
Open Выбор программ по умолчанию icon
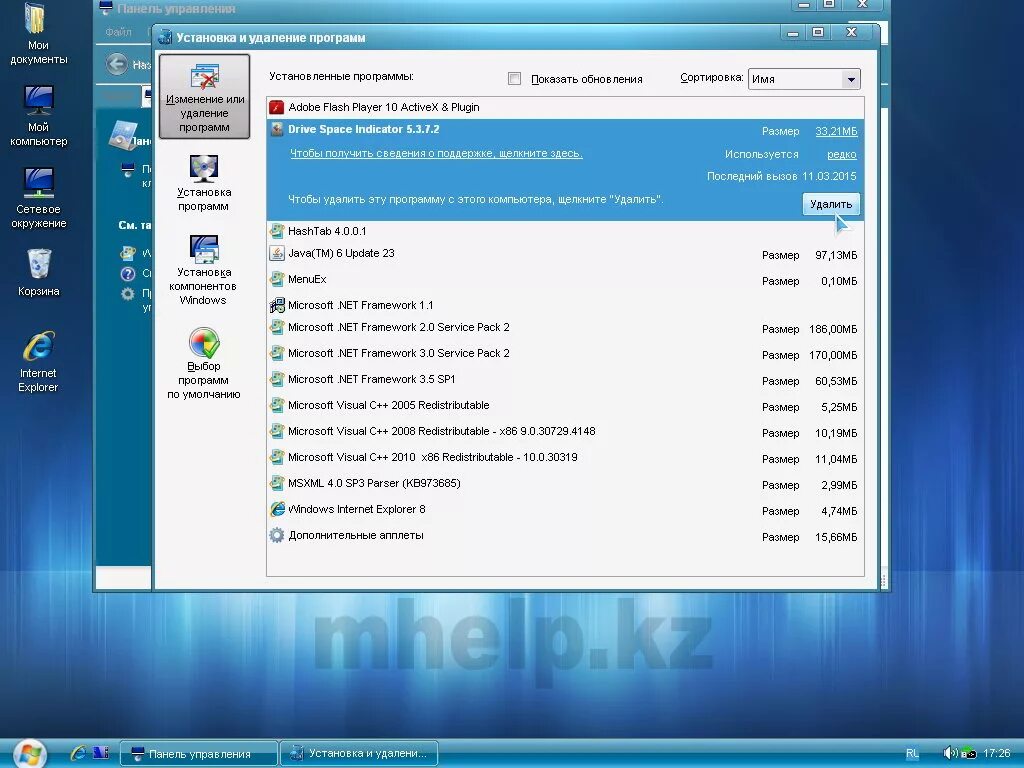[x=204, y=363]
